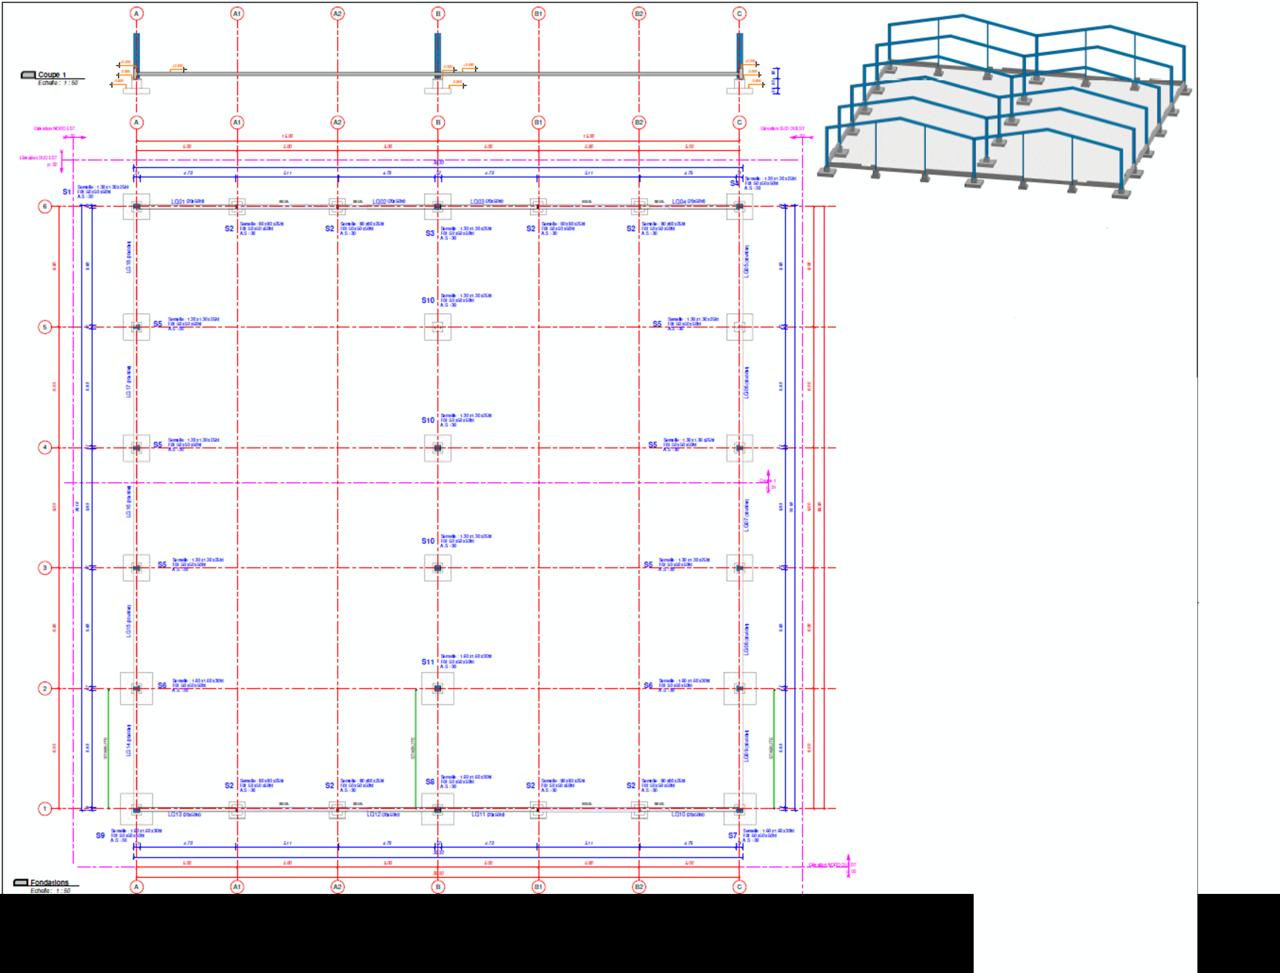Select grid bubble 4 on the left side
1280x973 pixels.
tap(44, 448)
